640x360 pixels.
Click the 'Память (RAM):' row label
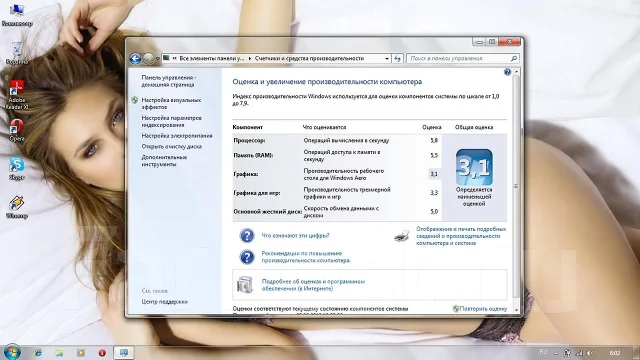pos(253,156)
